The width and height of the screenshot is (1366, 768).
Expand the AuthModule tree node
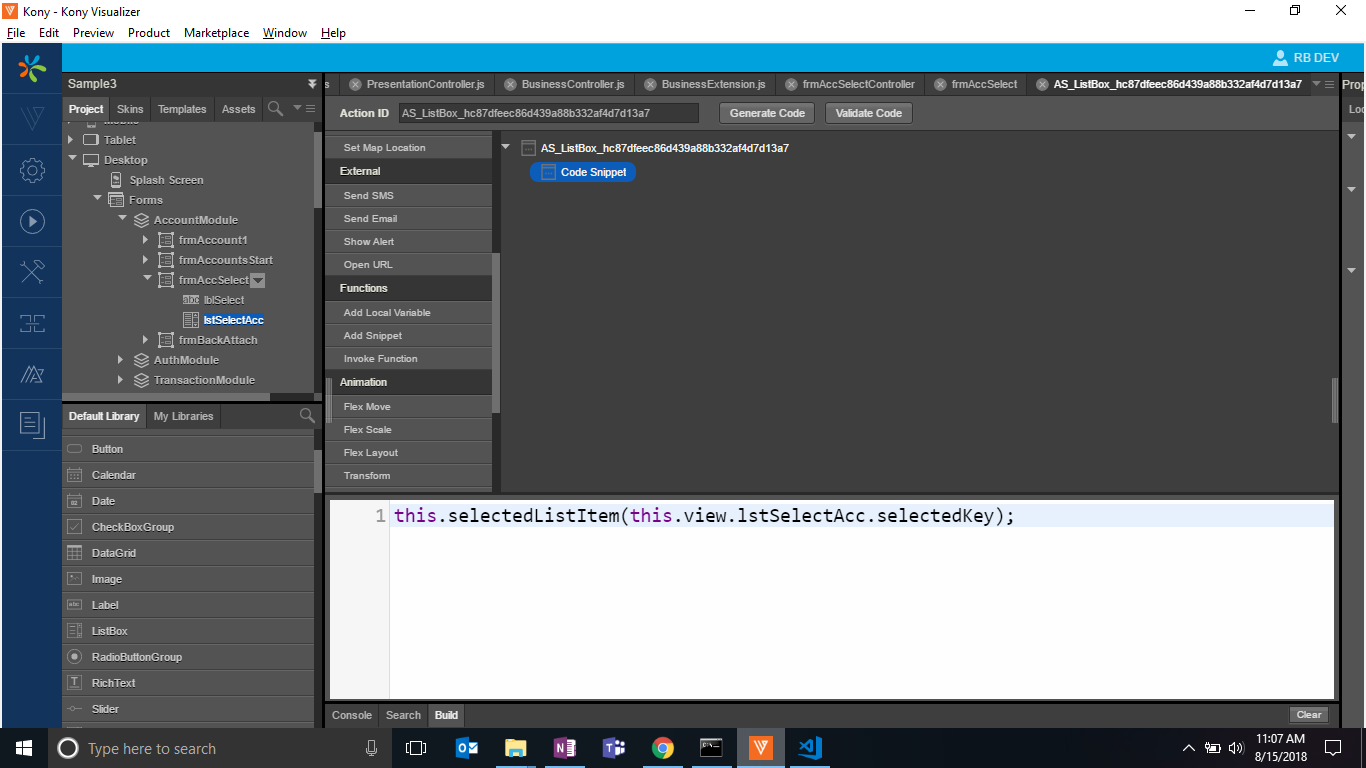[x=121, y=360]
